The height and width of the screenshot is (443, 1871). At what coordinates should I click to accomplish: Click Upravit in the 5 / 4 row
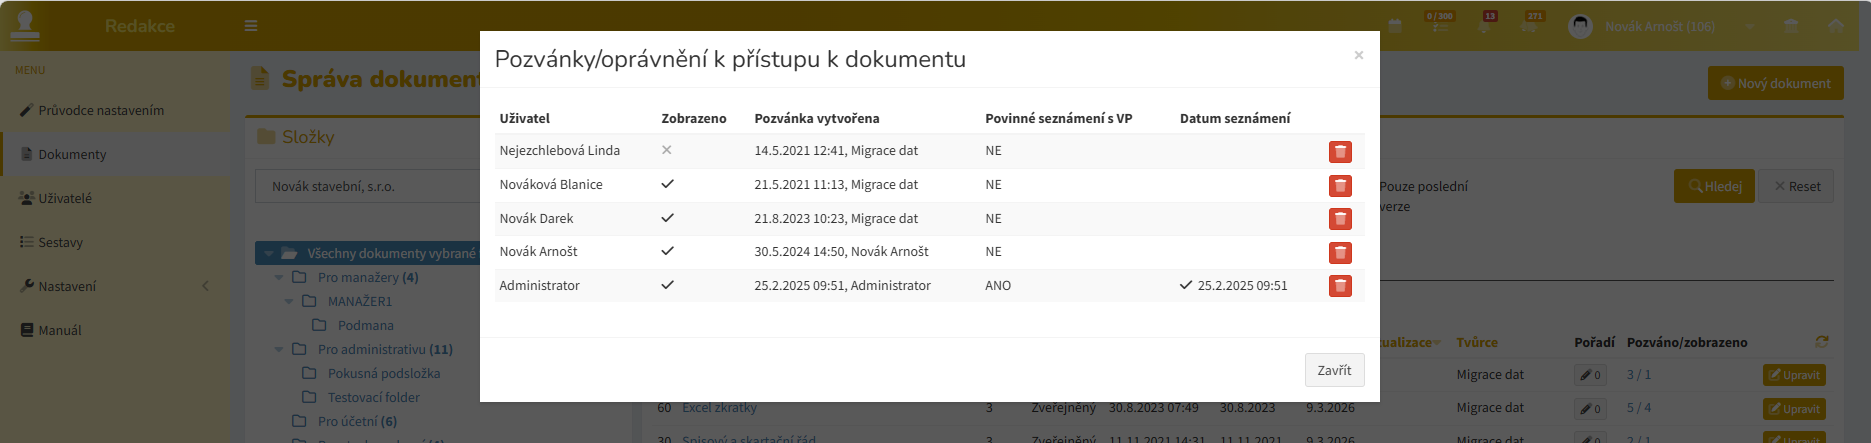tap(1794, 409)
